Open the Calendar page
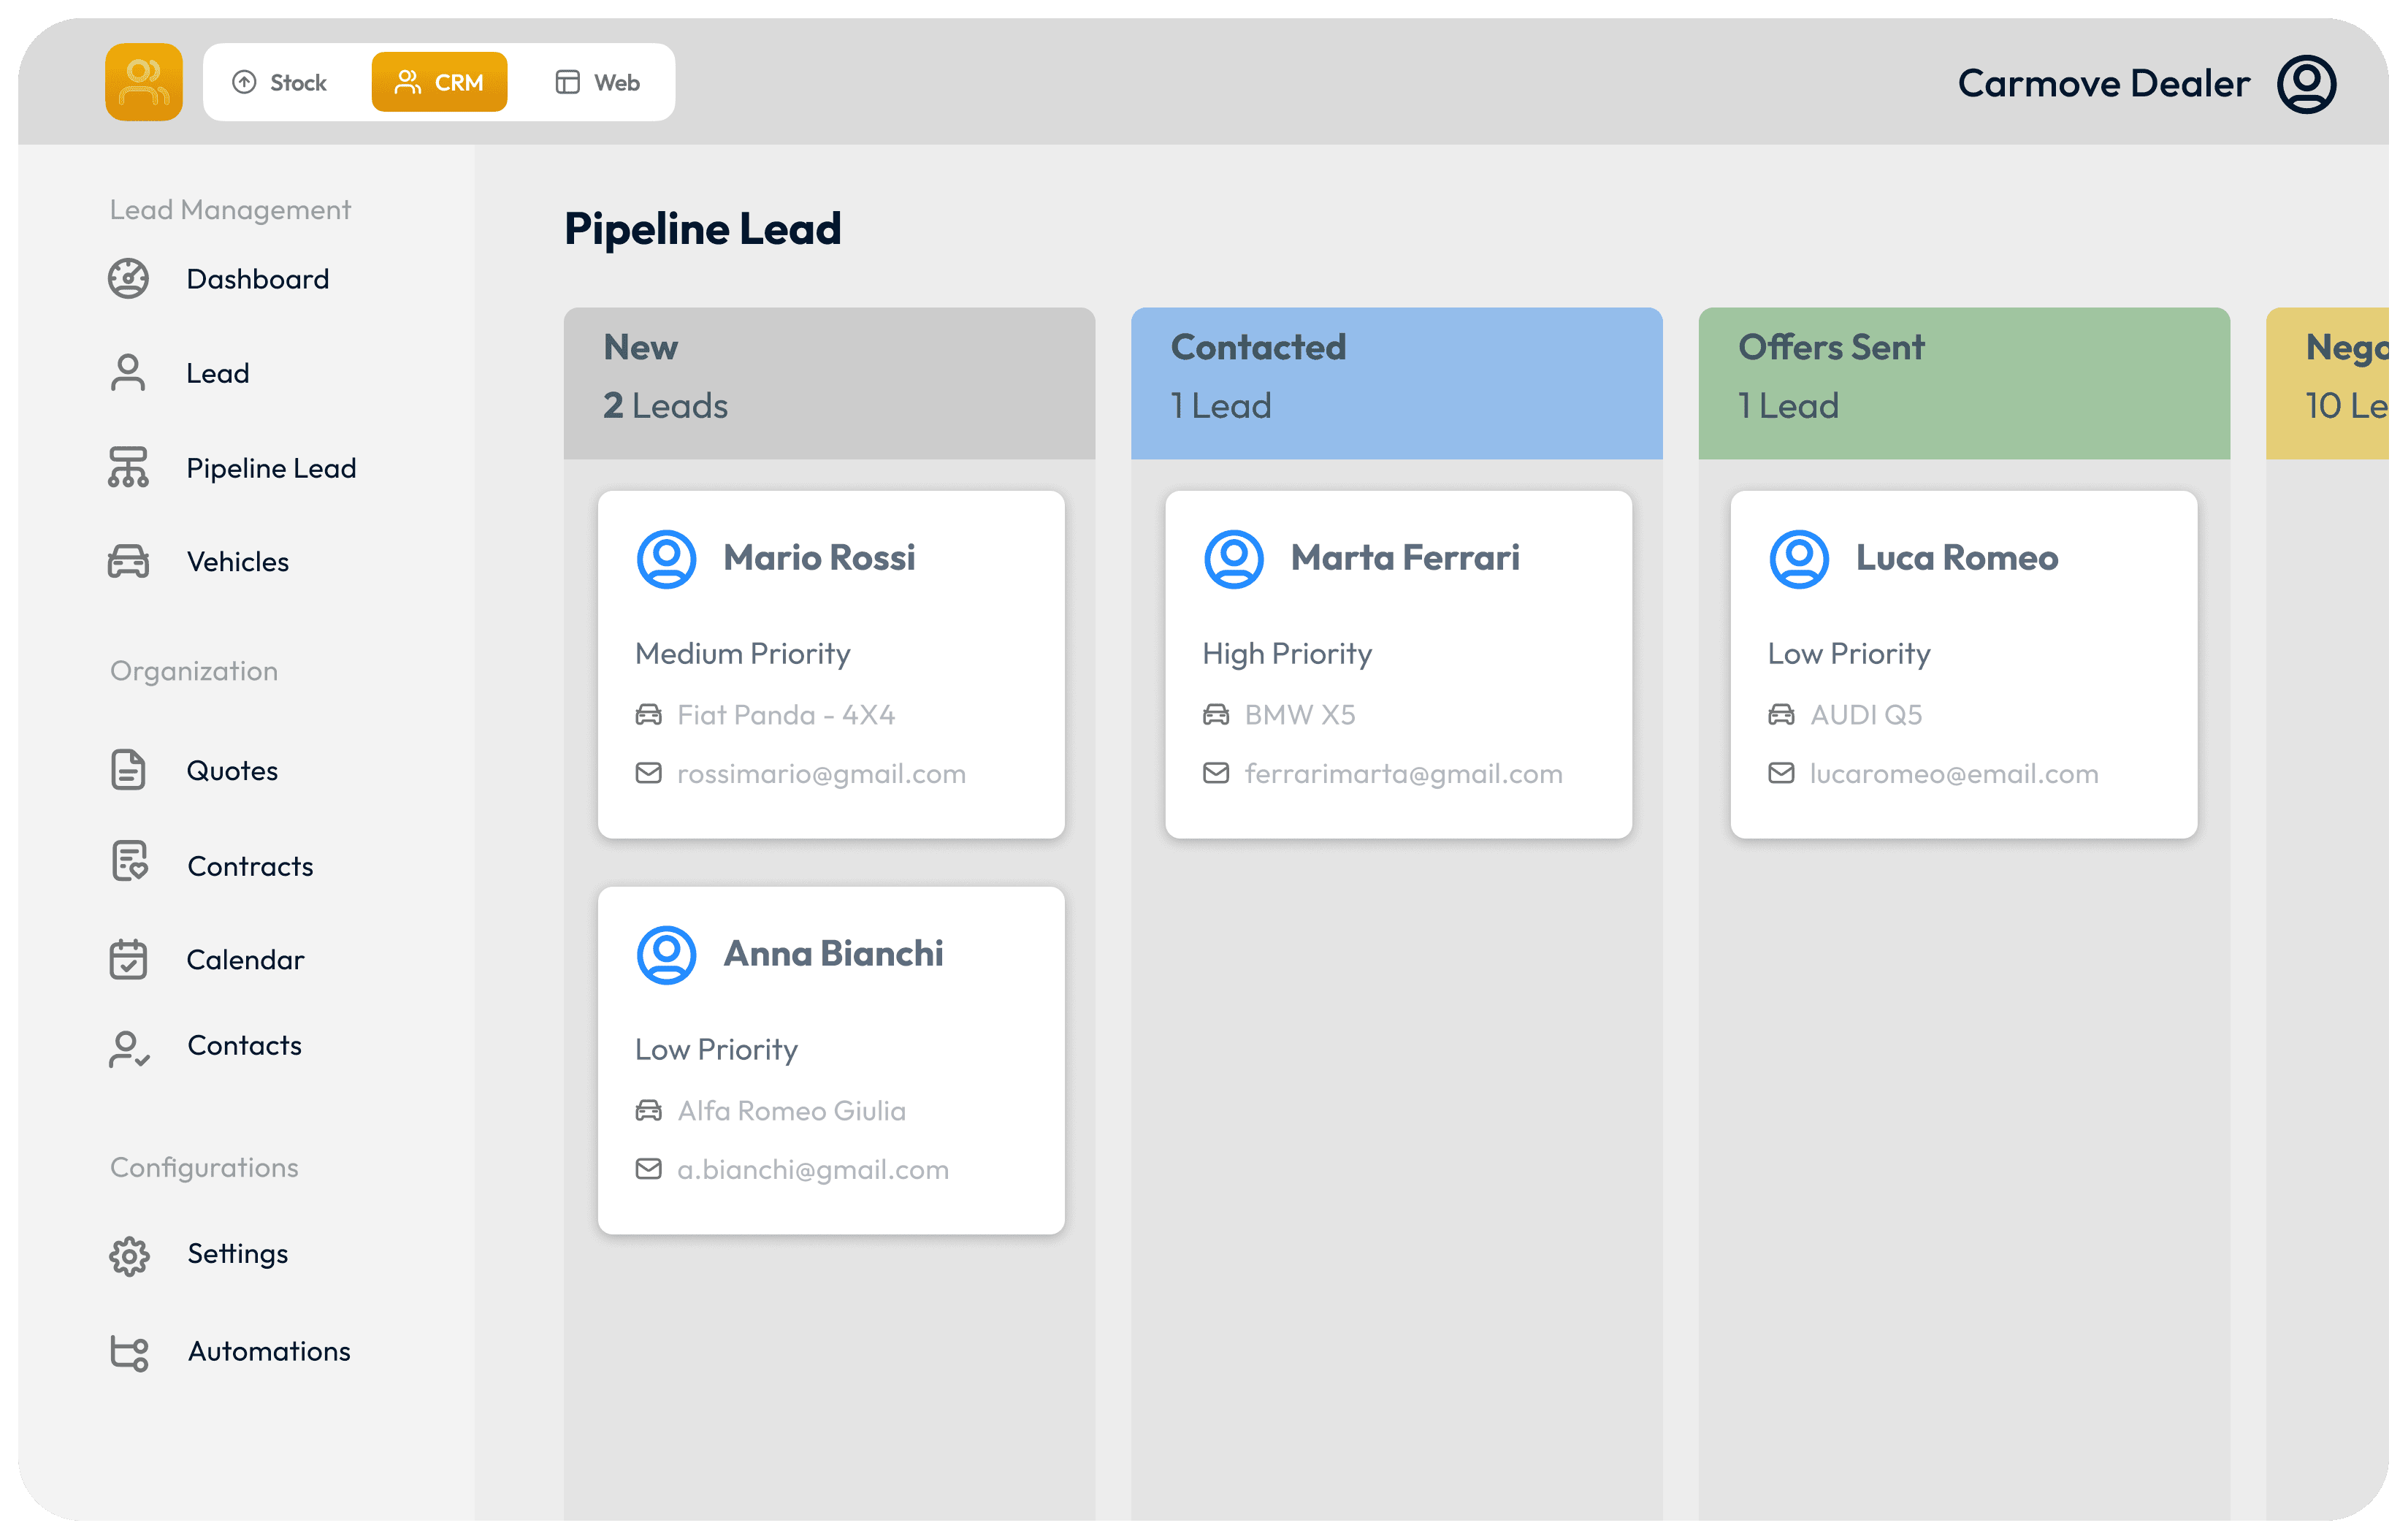This screenshot has width=2408, height=1539. pos(245,960)
